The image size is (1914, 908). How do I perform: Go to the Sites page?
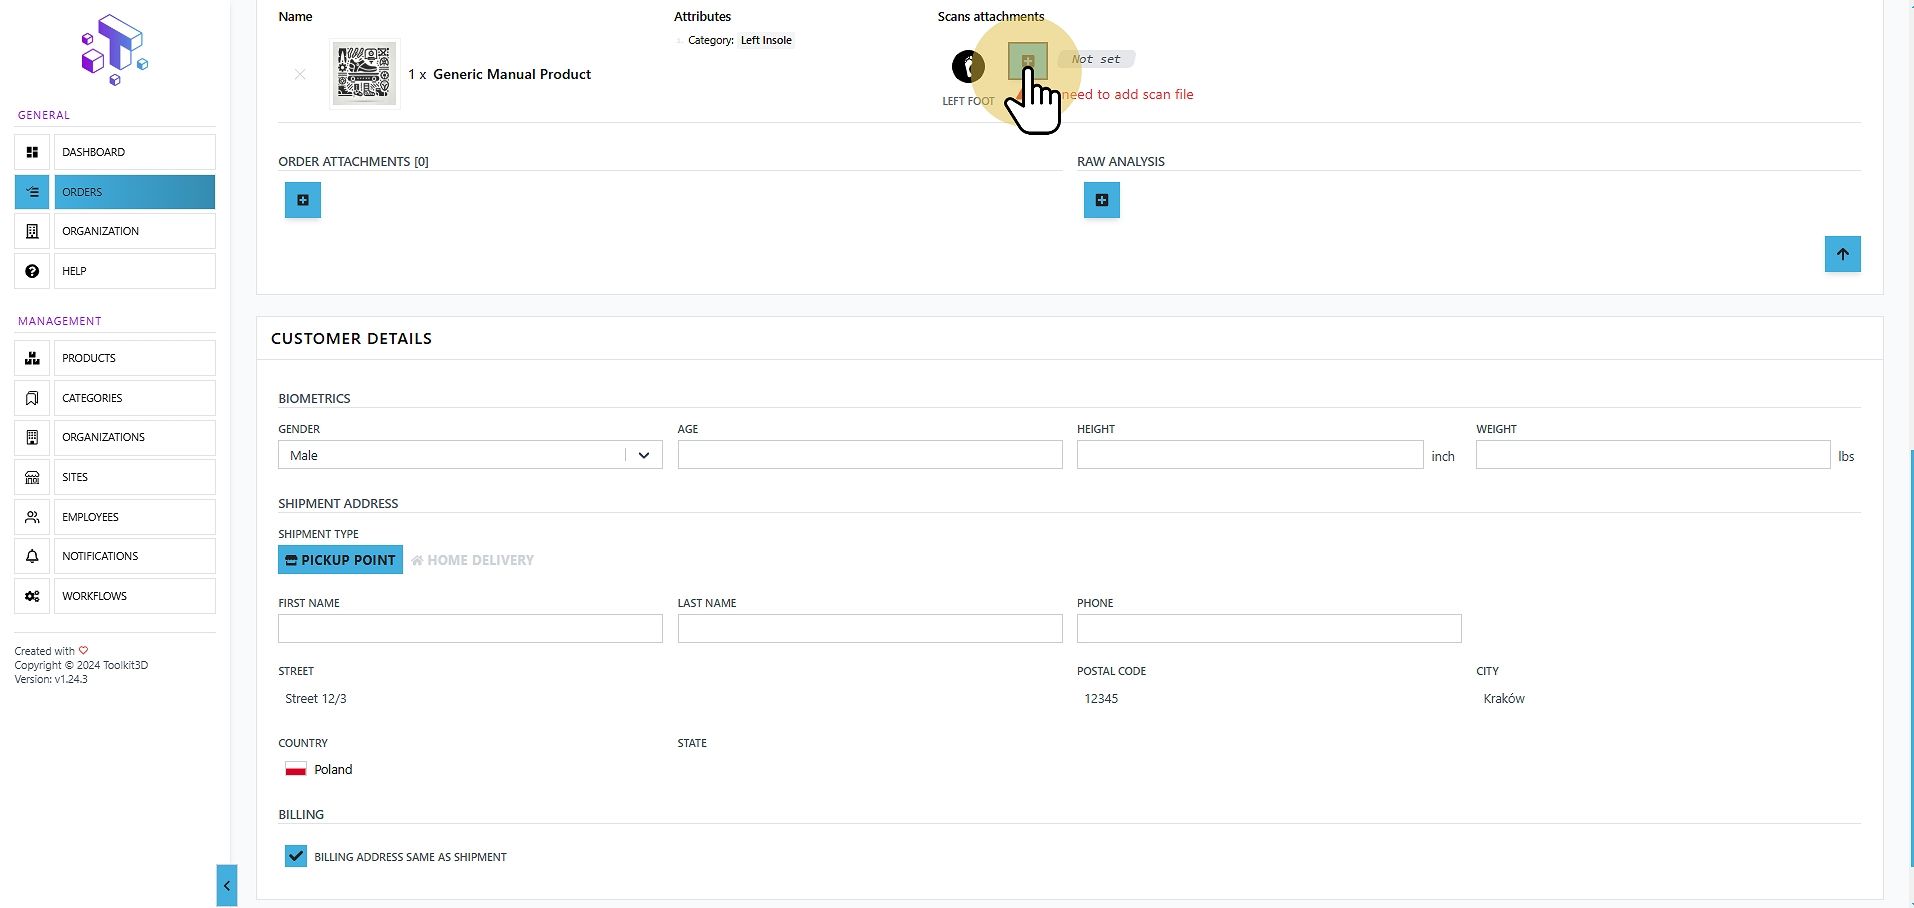point(135,477)
